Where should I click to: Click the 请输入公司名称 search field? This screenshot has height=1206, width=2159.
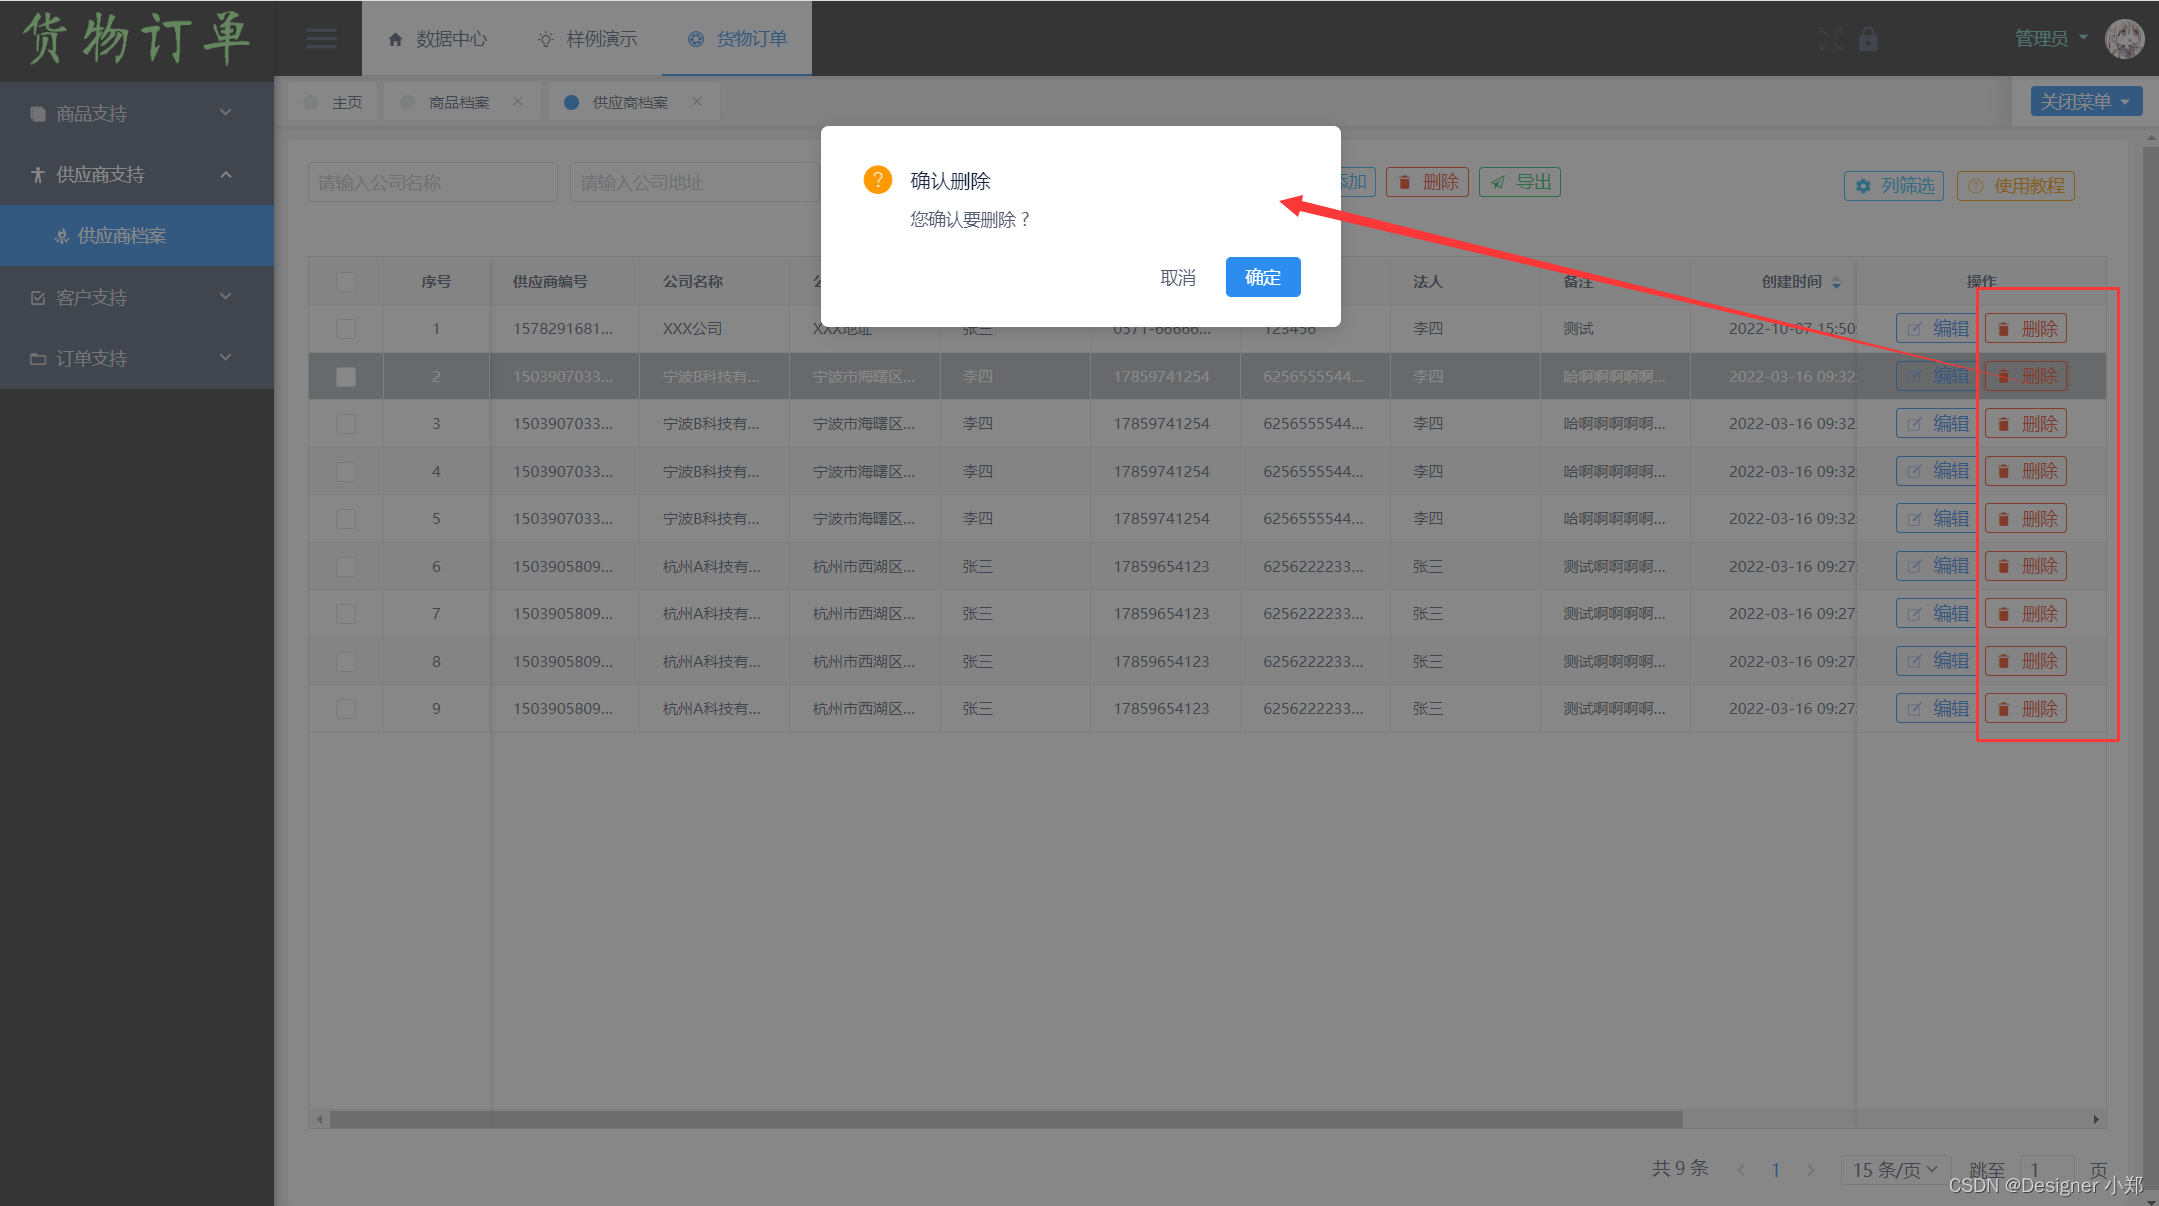[x=432, y=183]
